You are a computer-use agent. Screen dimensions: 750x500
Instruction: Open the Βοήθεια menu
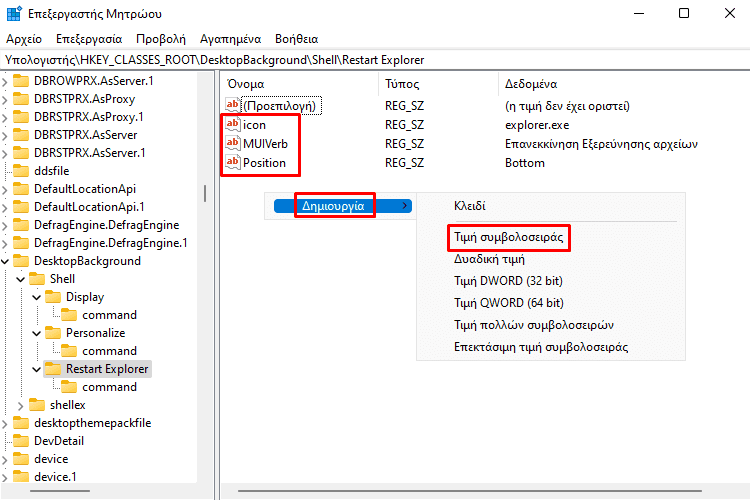(x=297, y=39)
